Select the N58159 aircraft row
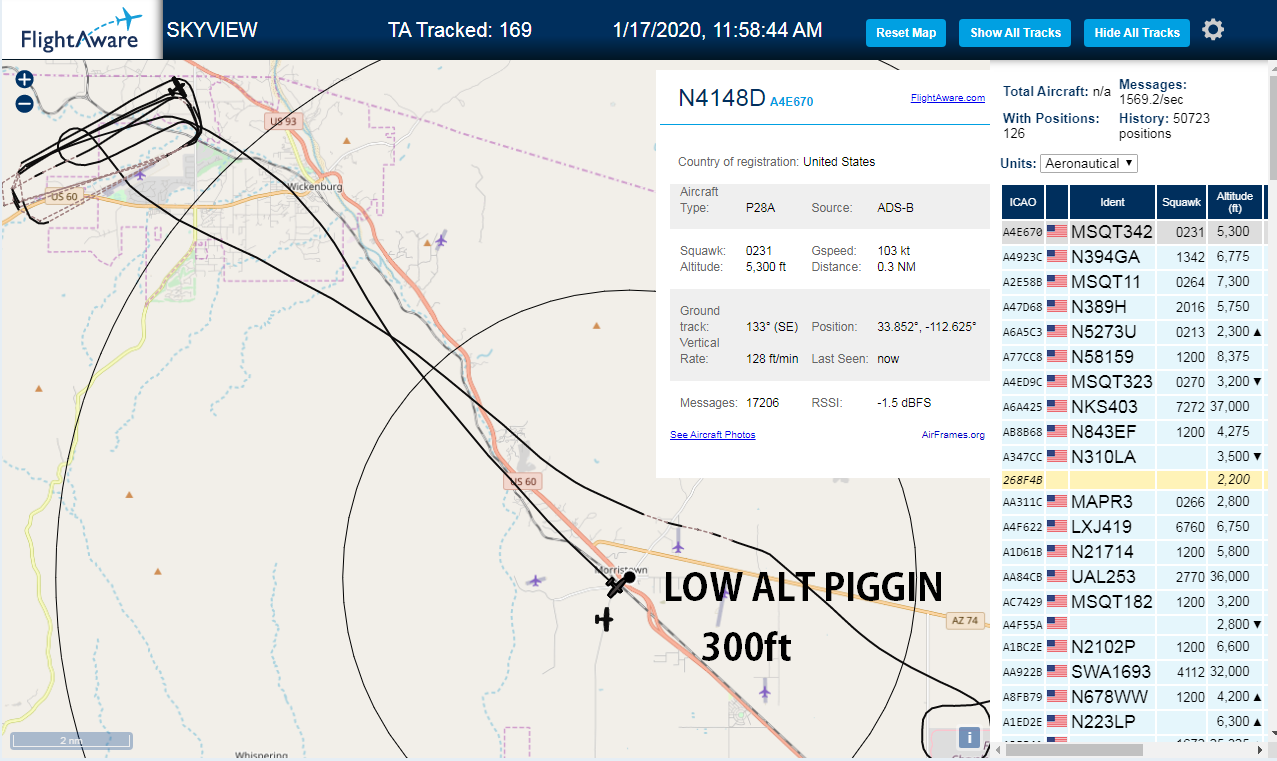The width and height of the screenshot is (1277, 761). pos(1133,356)
